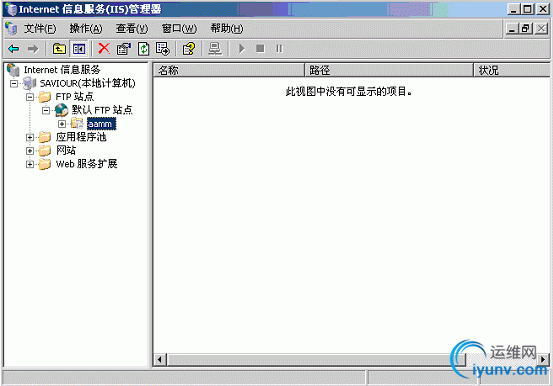This screenshot has height=386, width=553.
Task: Toggle the console tree pane icon
Action: [x=79, y=49]
